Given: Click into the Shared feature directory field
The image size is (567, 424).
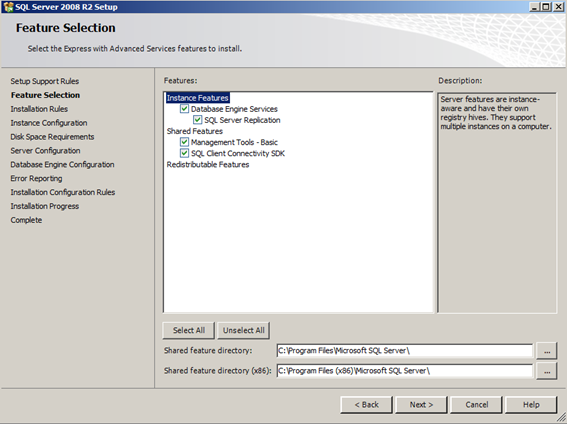Looking at the screenshot, I should click(405, 351).
